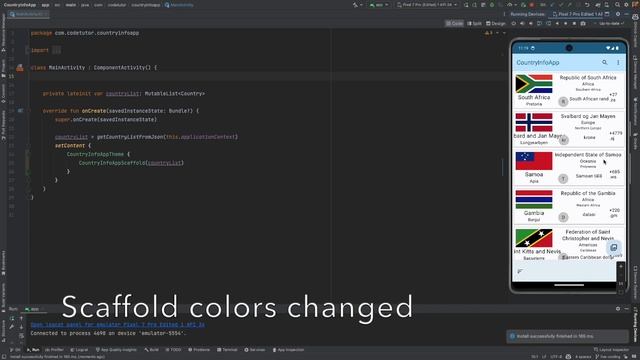
Task: Open Git tool window button
Action: 16,350
